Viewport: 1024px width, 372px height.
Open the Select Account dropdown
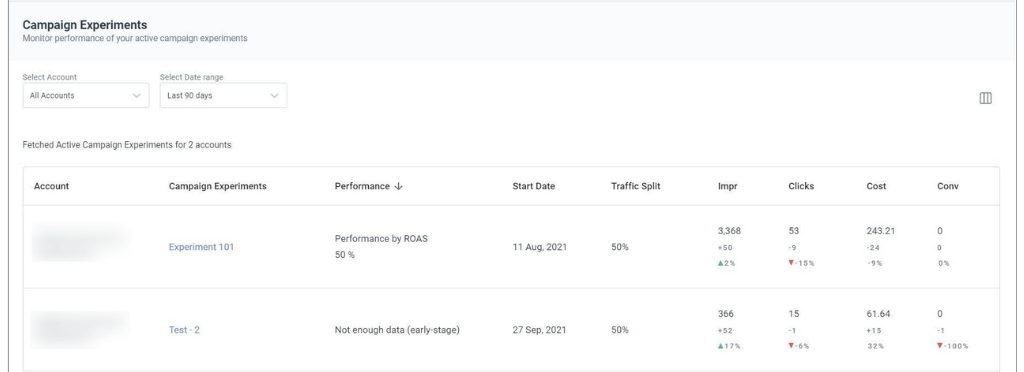(86, 95)
